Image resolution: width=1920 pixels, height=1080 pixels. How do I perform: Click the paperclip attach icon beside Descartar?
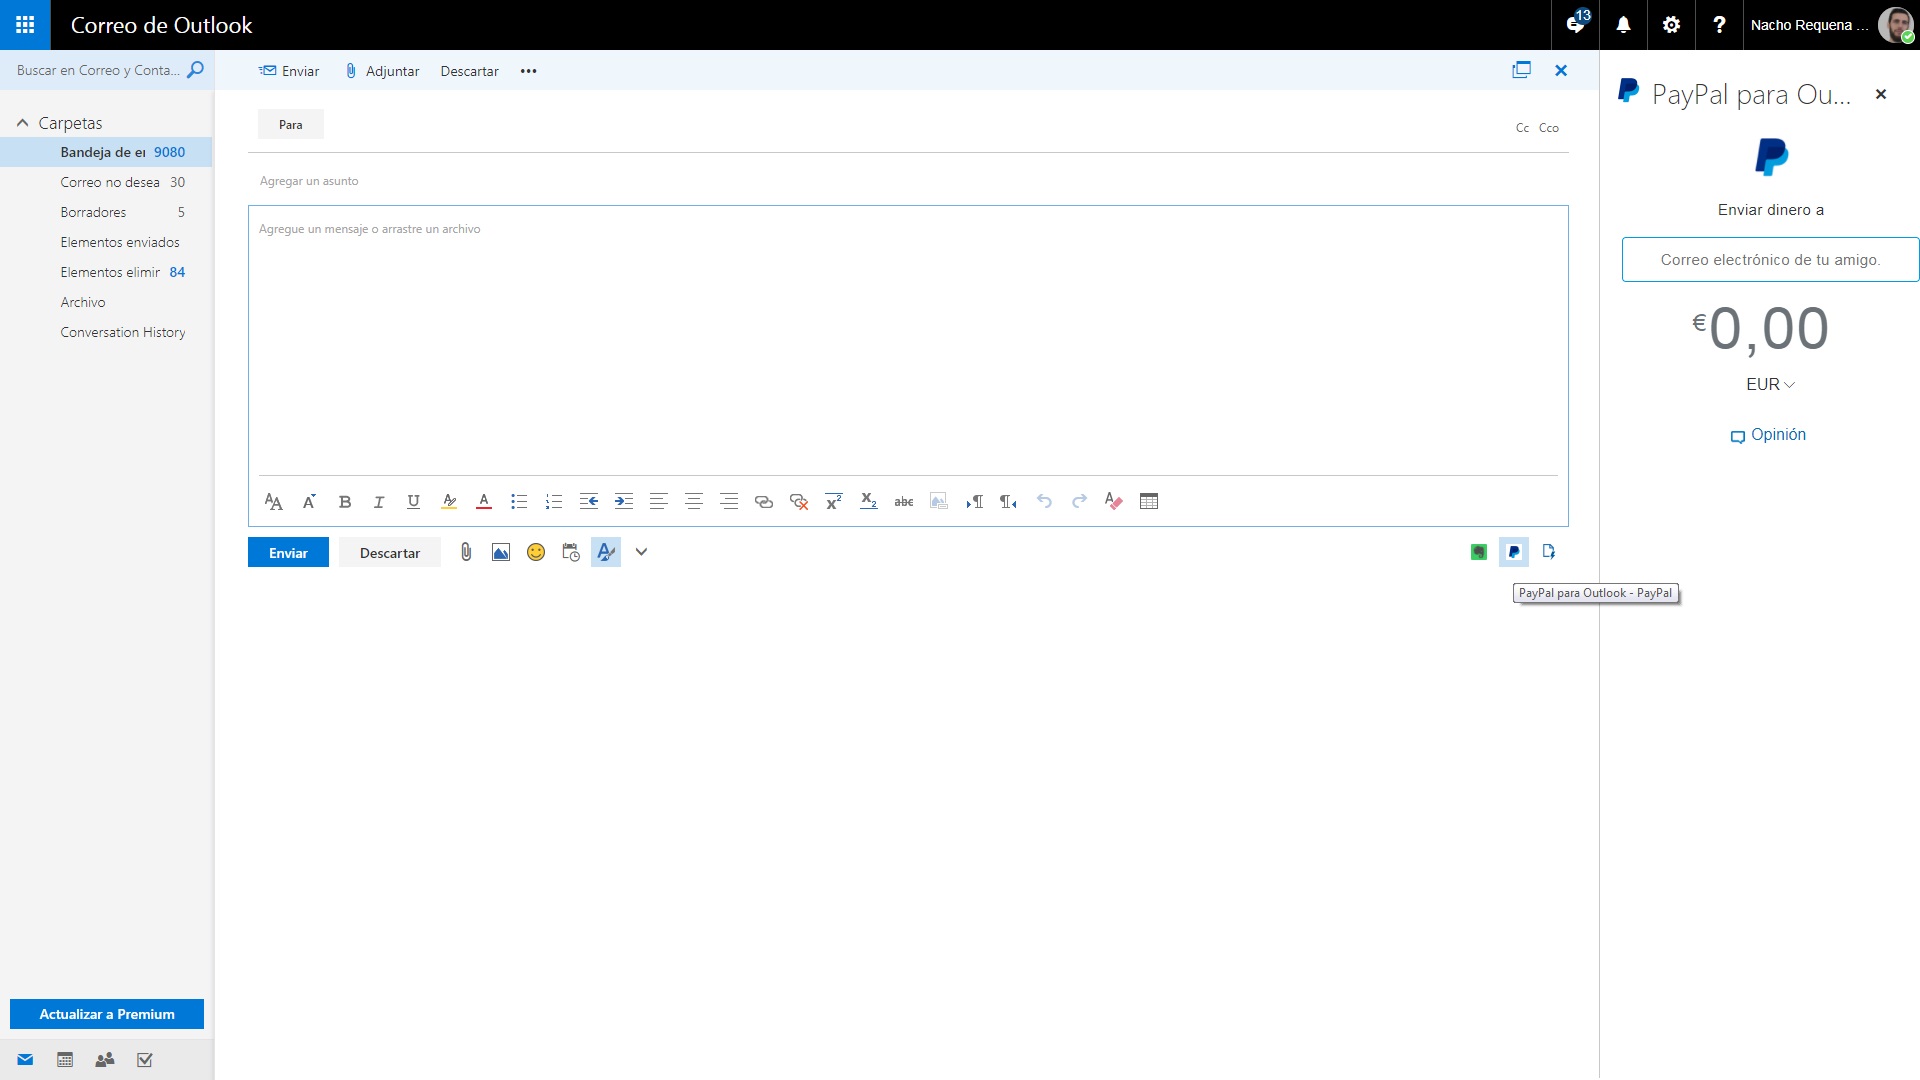(x=466, y=552)
